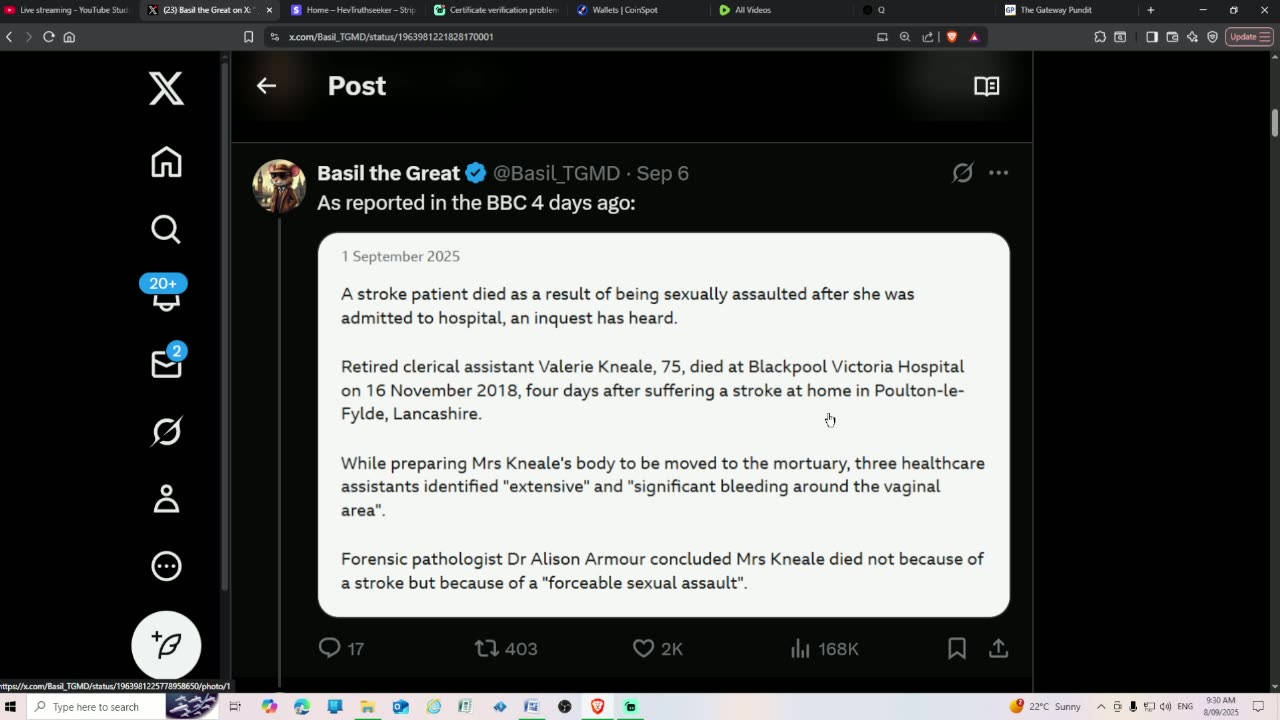Click the compose new post button
Screen dimensions: 1280x720
[x=166, y=645]
